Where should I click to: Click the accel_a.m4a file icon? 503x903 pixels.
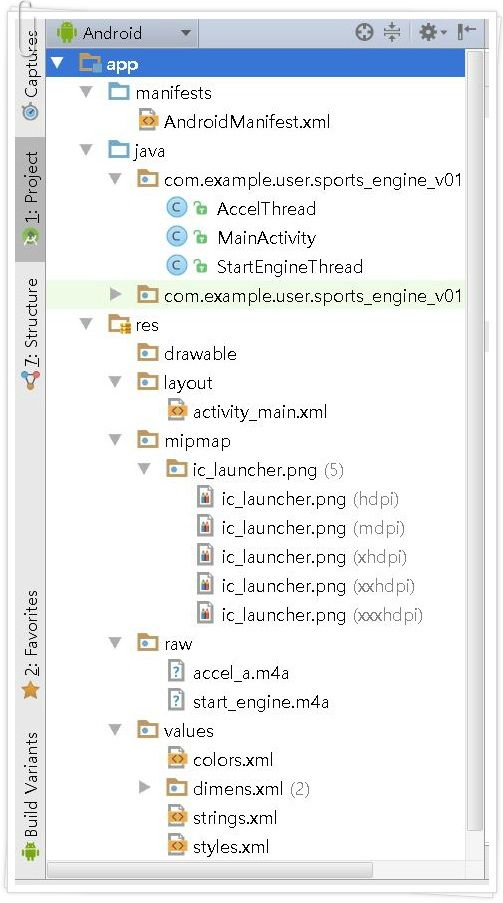[x=176, y=671]
